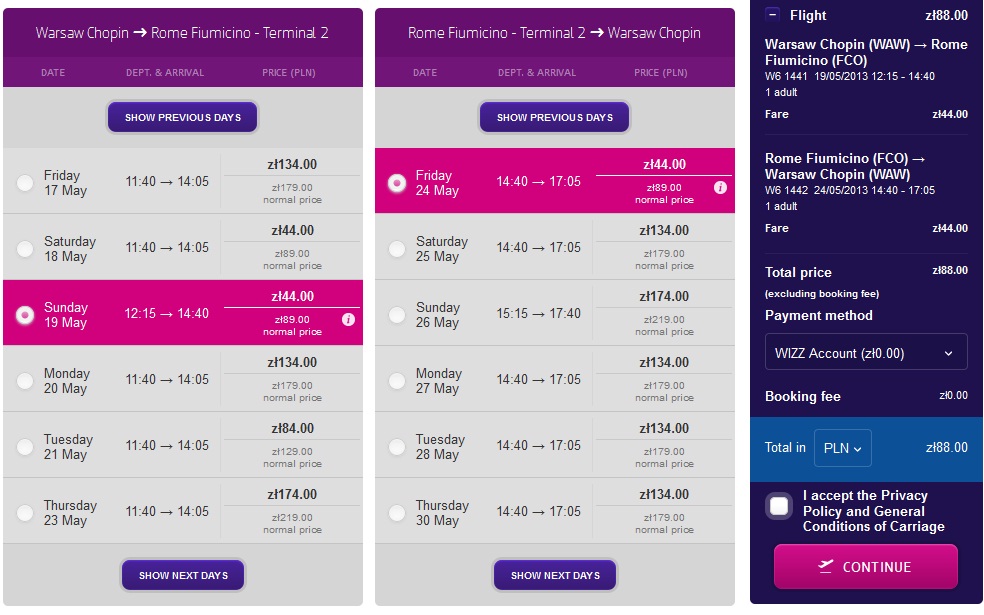The width and height of the screenshot is (984, 615).
Task: Accept Privacy Policy and Conditions checkbox
Action: pos(779,506)
